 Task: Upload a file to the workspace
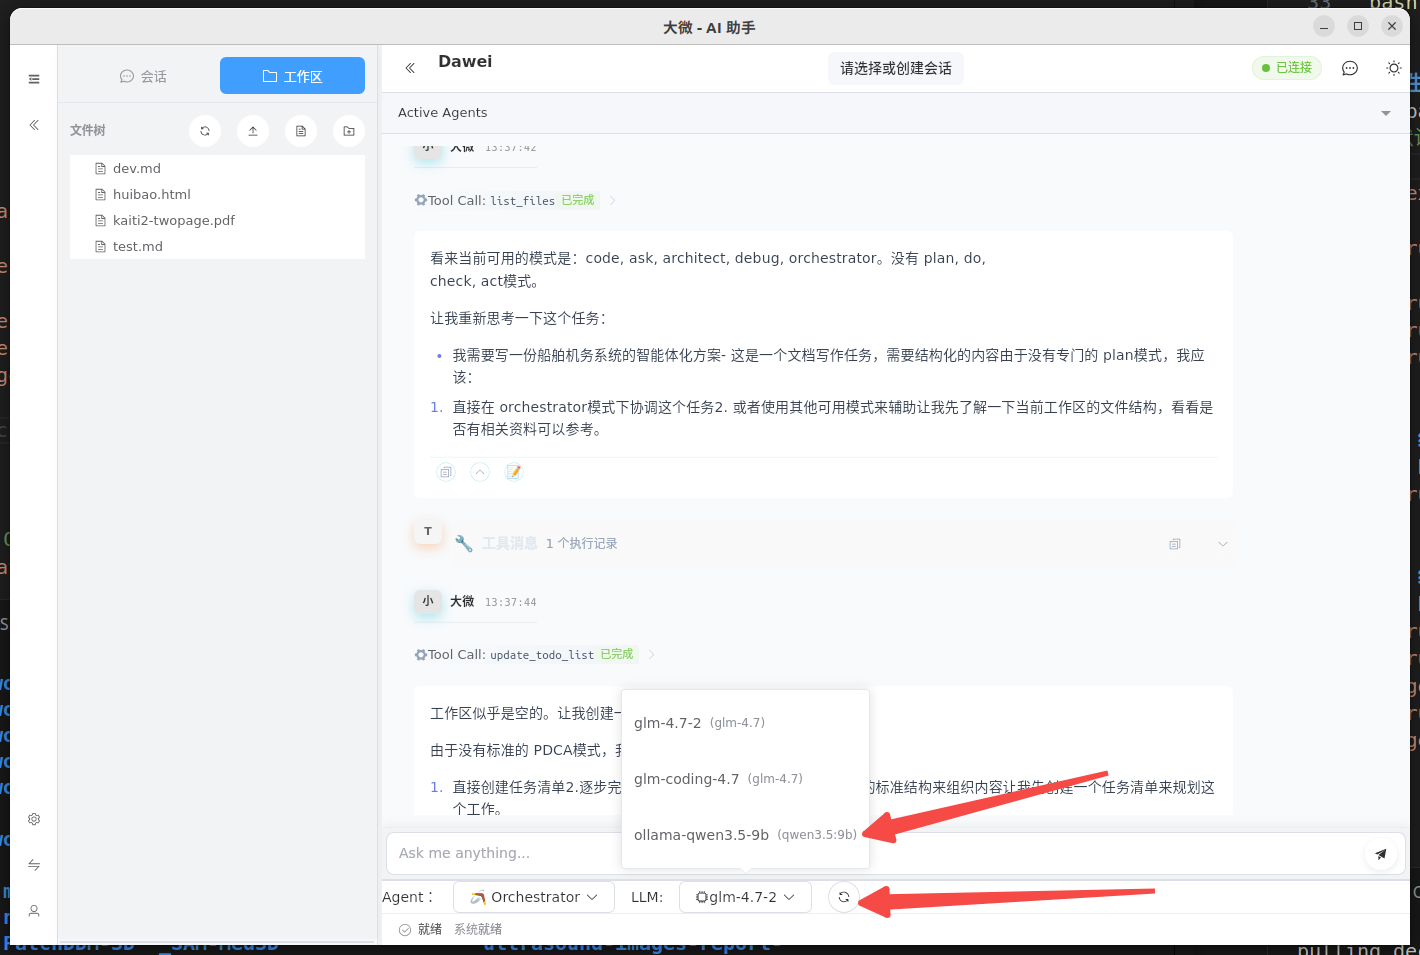252,130
